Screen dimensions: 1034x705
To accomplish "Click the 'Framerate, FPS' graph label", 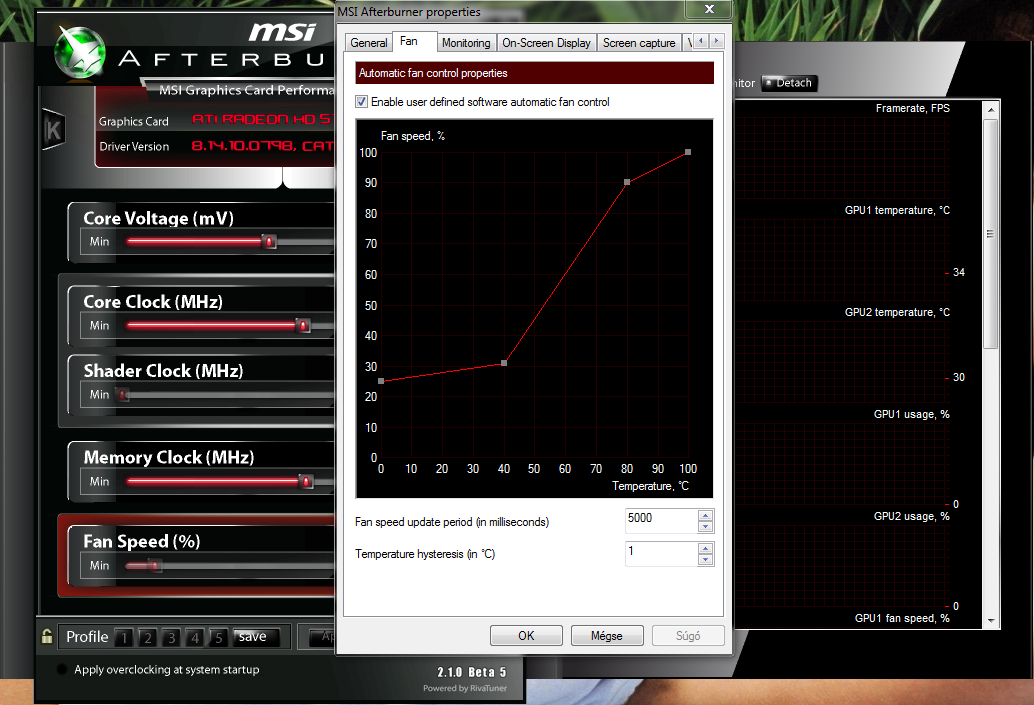I will tap(913, 108).
